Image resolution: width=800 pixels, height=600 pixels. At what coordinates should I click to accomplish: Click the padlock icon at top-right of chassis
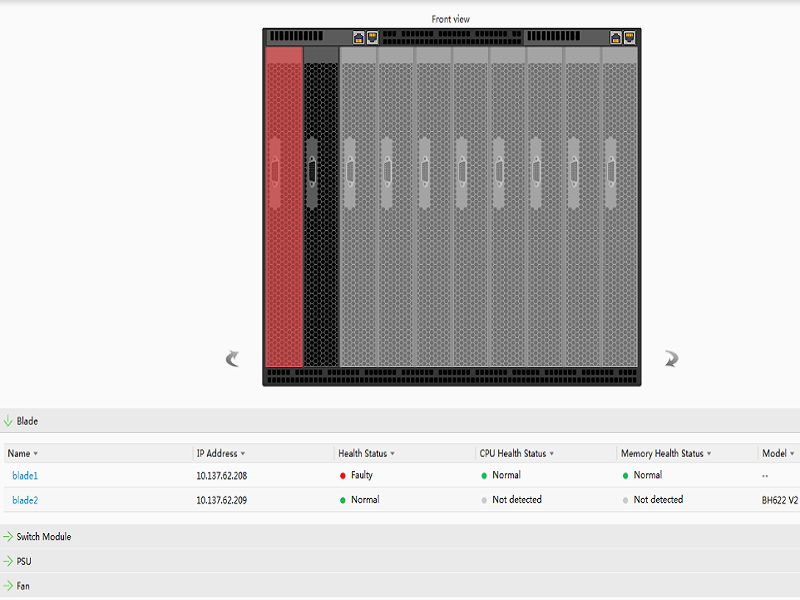point(616,37)
